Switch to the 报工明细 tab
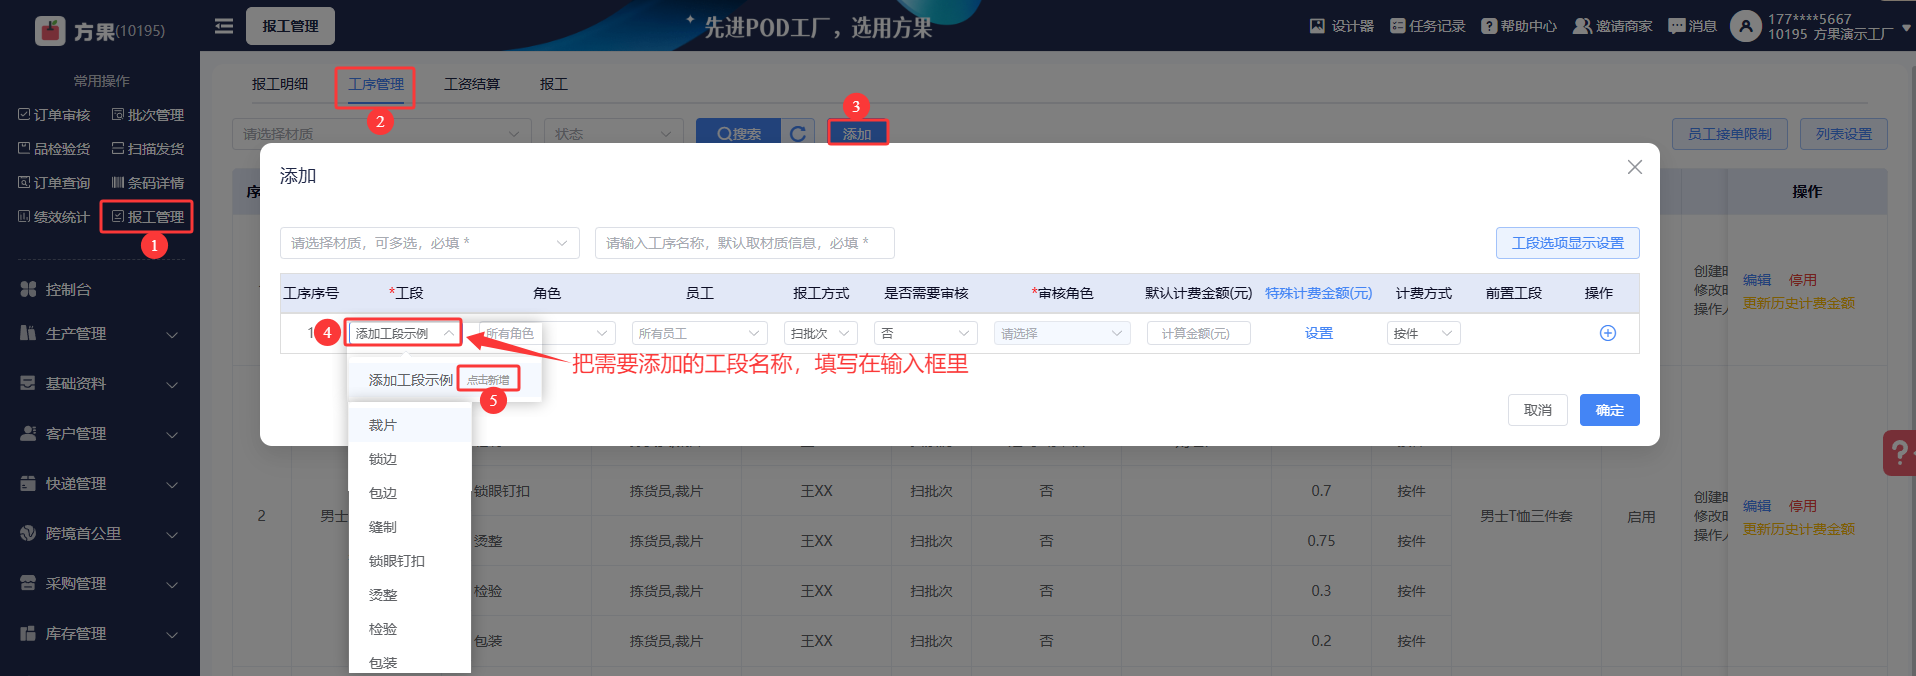The width and height of the screenshot is (1916, 676). click(280, 84)
